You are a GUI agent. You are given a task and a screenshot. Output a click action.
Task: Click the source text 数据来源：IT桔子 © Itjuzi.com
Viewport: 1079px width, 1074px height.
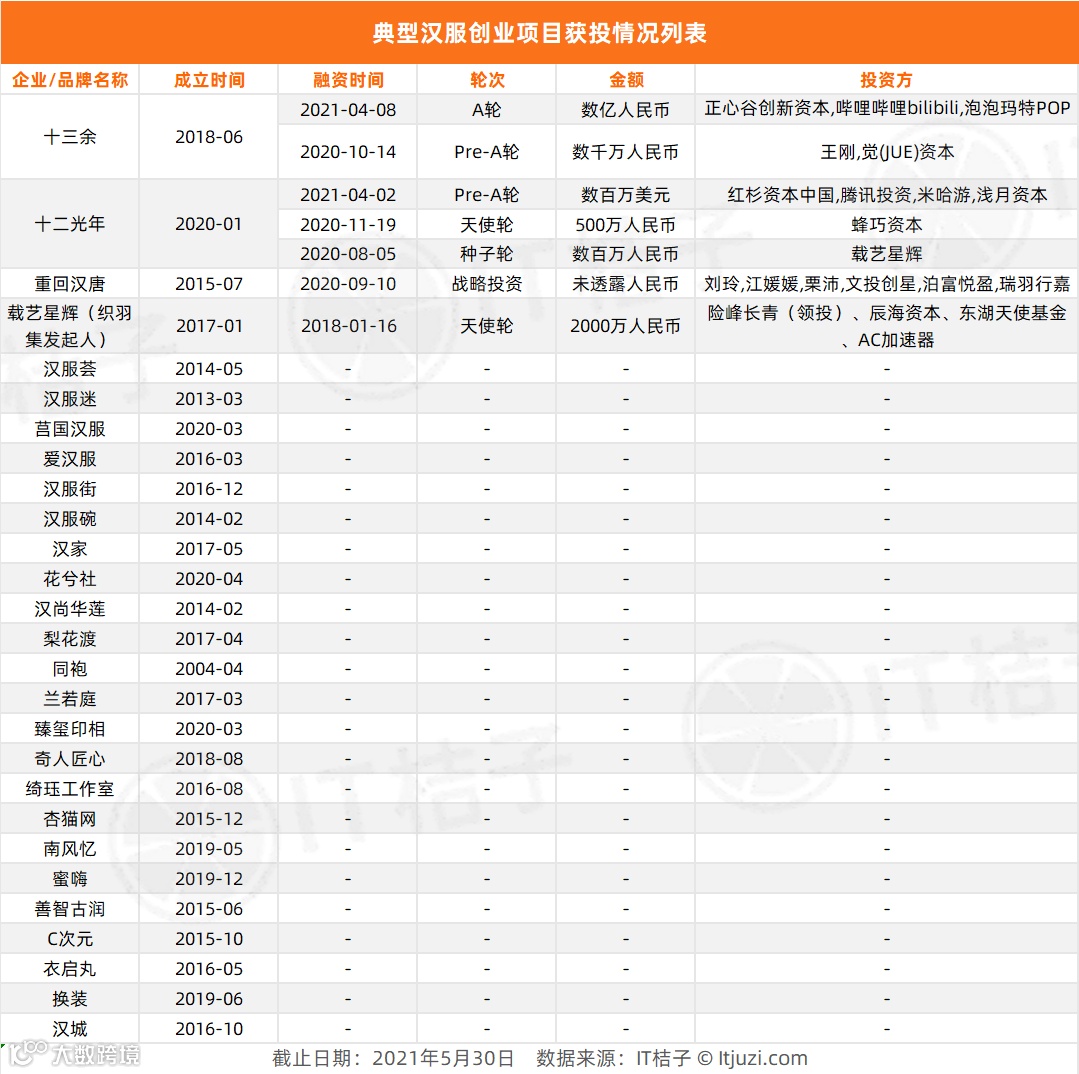coord(672,1058)
